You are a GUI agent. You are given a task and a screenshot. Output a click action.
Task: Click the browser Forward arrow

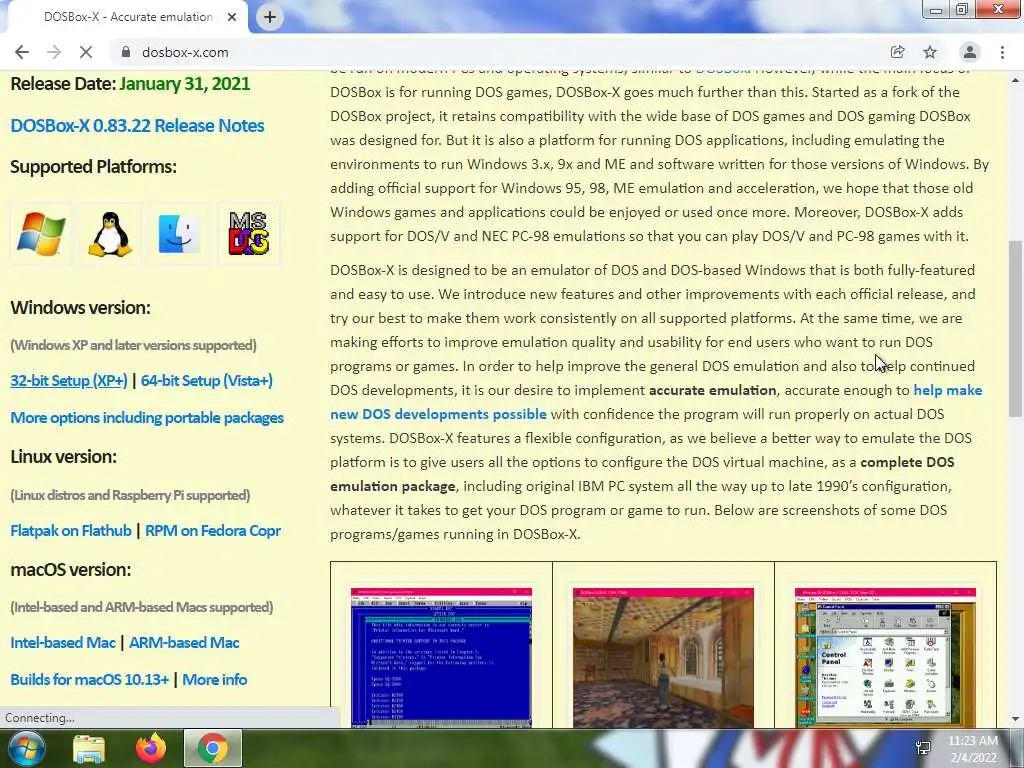pos(54,52)
